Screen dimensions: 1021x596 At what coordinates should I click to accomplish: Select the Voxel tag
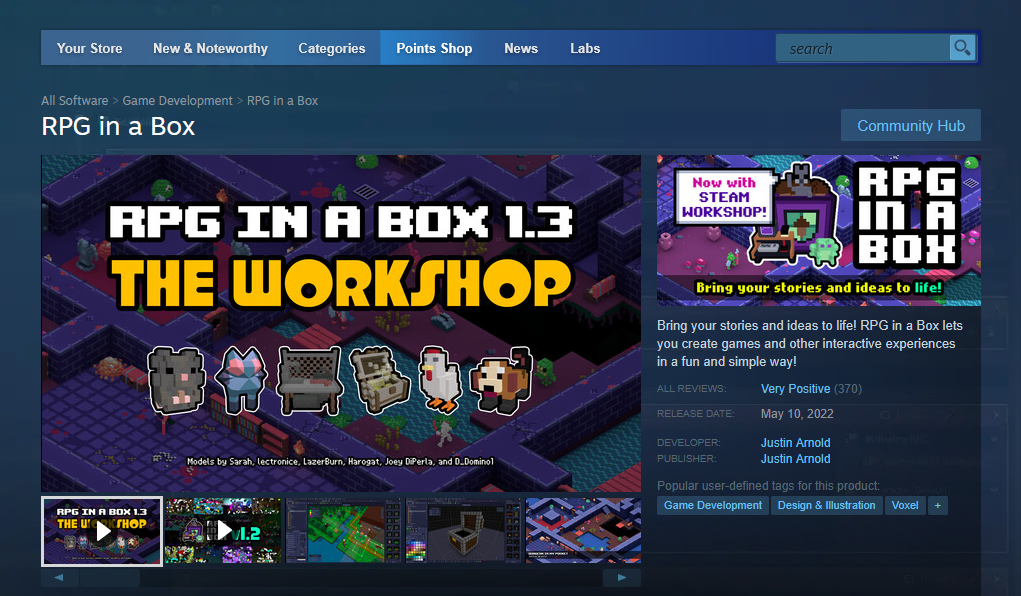pyautogui.click(x=904, y=505)
